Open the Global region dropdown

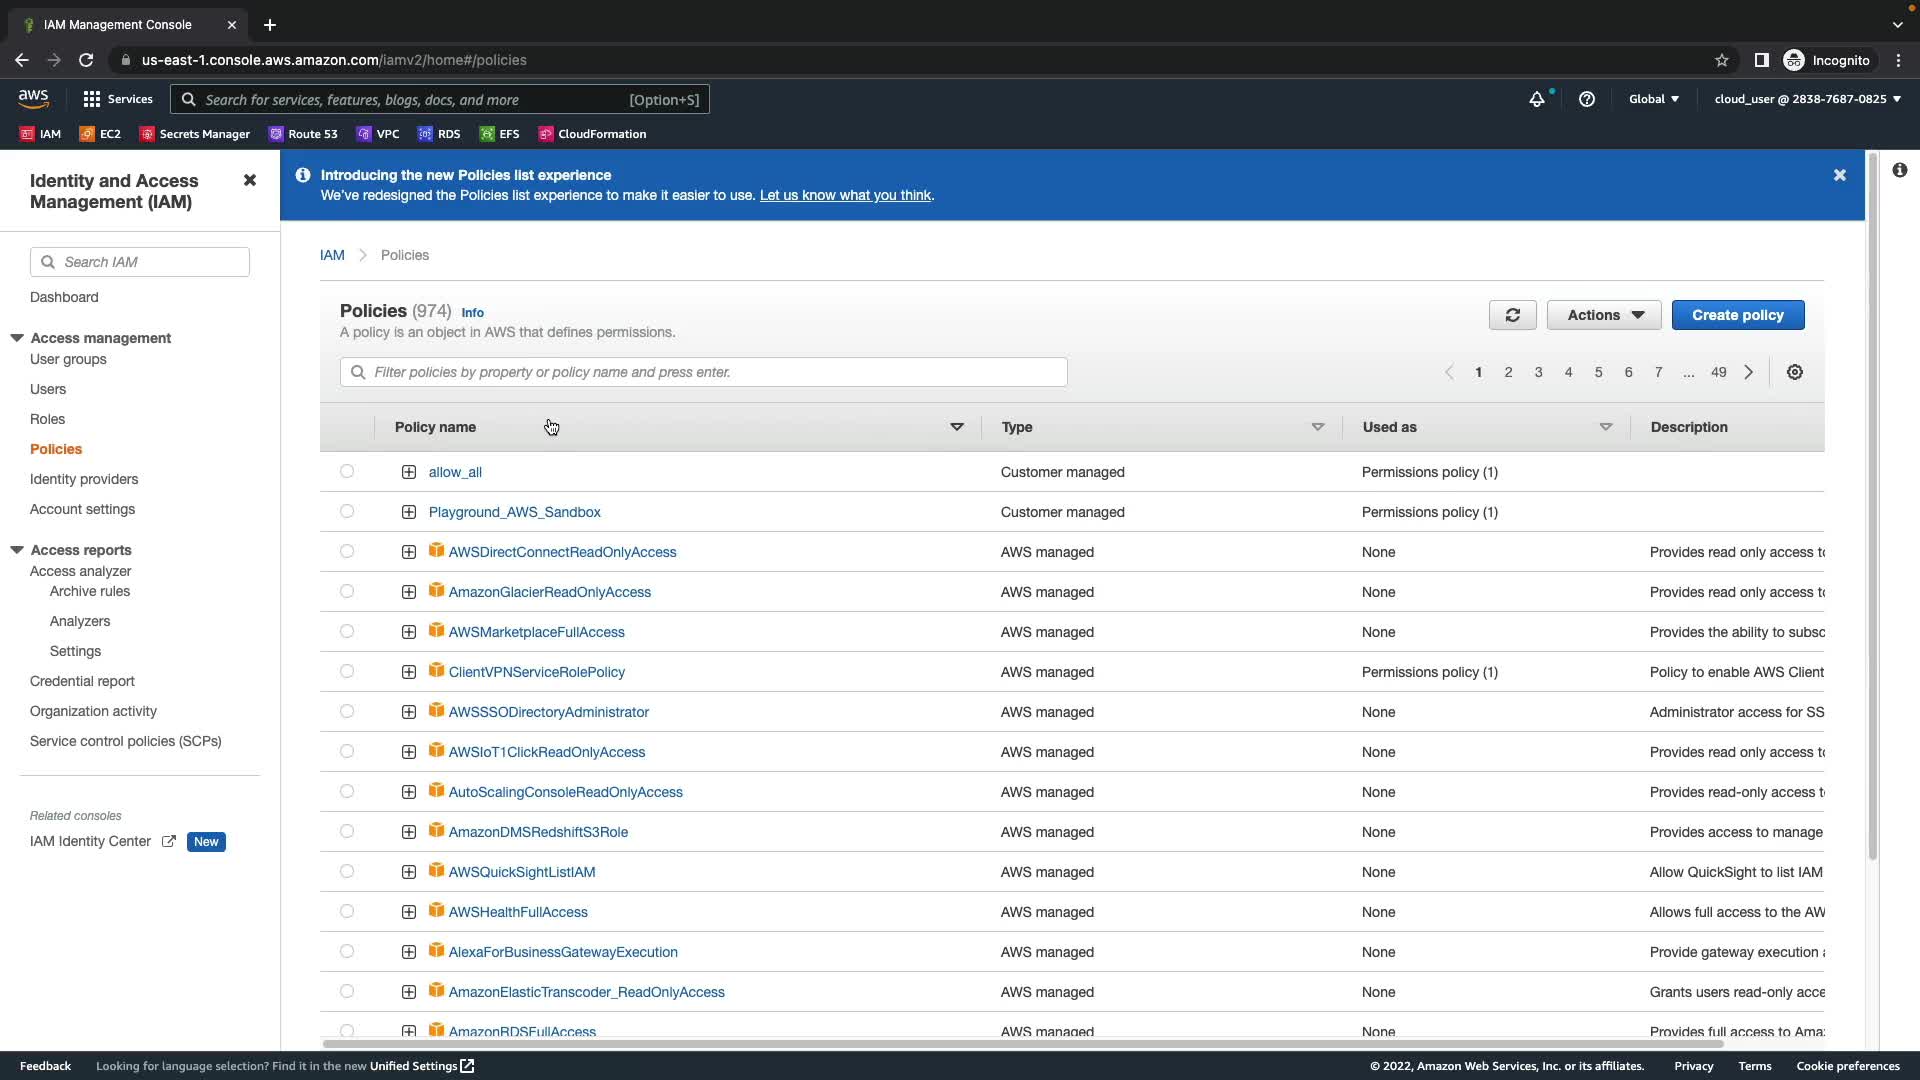point(1653,99)
